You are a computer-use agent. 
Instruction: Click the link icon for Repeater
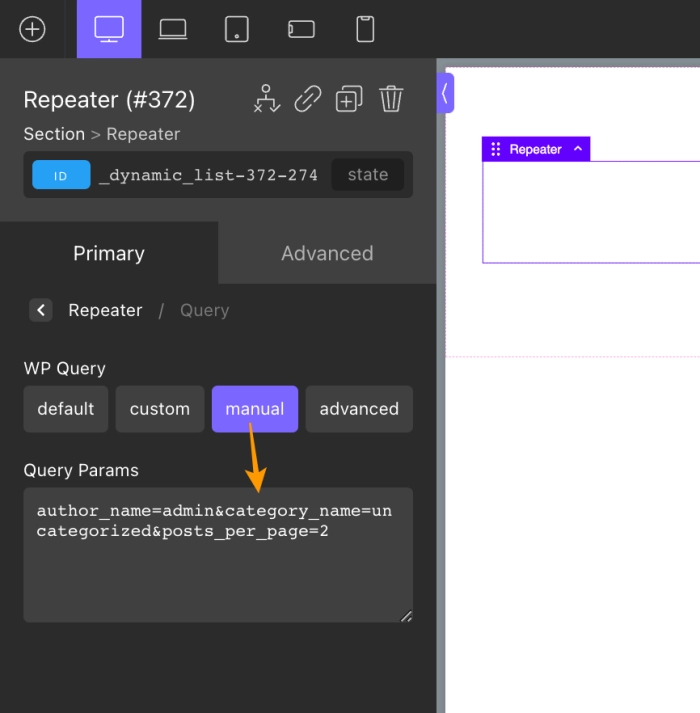(x=308, y=99)
